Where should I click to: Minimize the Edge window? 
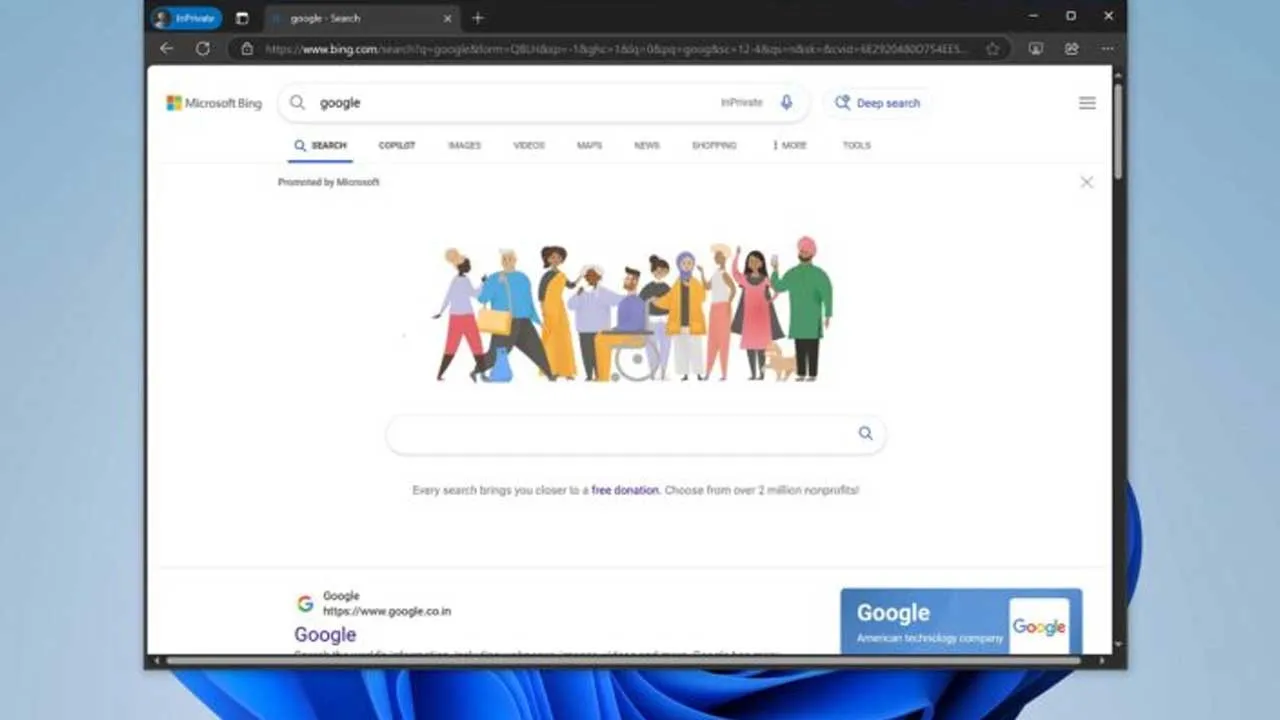pyautogui.click(x=1034, y=16)
